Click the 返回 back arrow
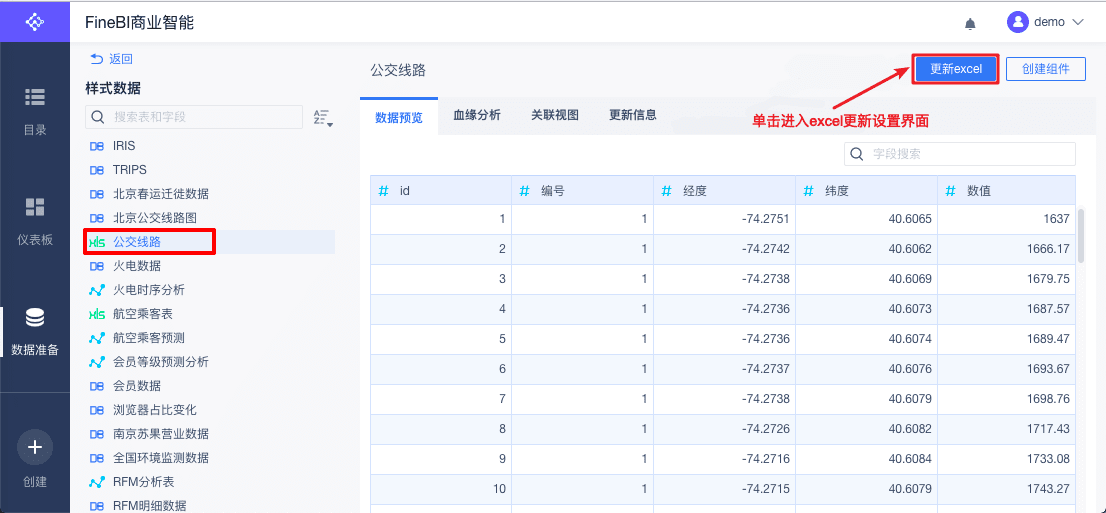Viewport: 1106px width, 513px height. 97,59
